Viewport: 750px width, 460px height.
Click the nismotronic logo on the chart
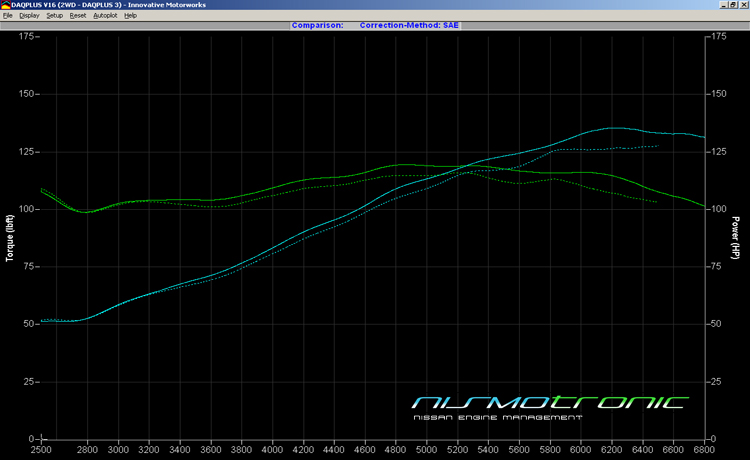(549, 402)
